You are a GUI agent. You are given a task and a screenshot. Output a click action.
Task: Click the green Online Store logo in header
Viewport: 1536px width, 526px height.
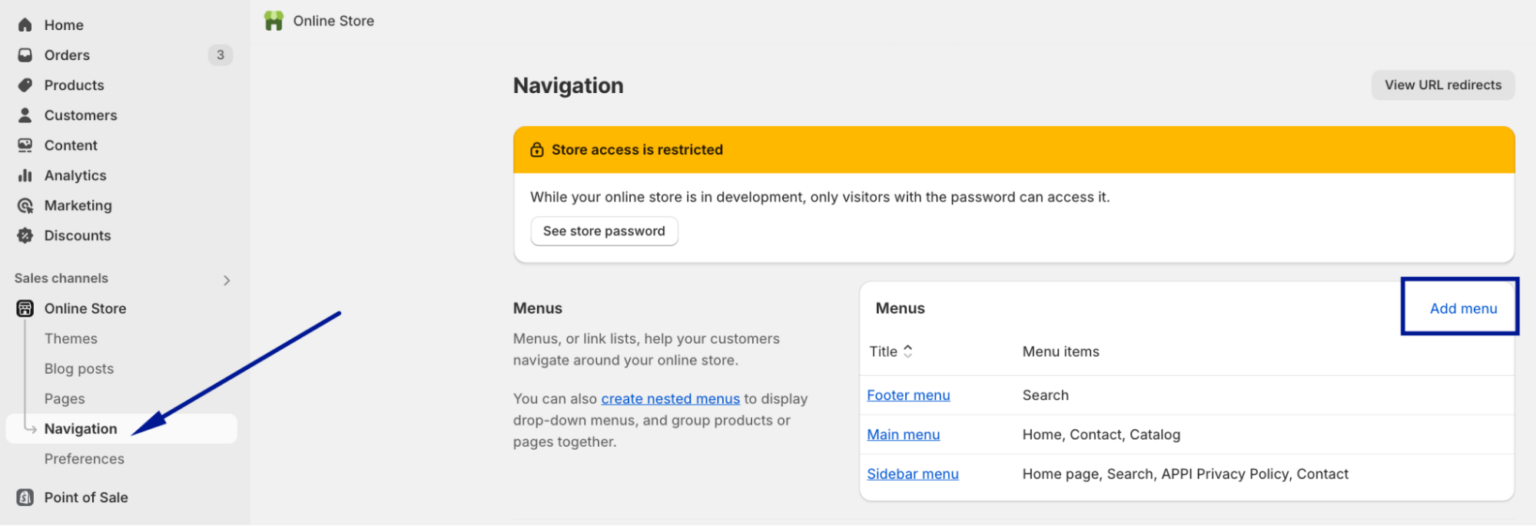(x=273, y=20)
